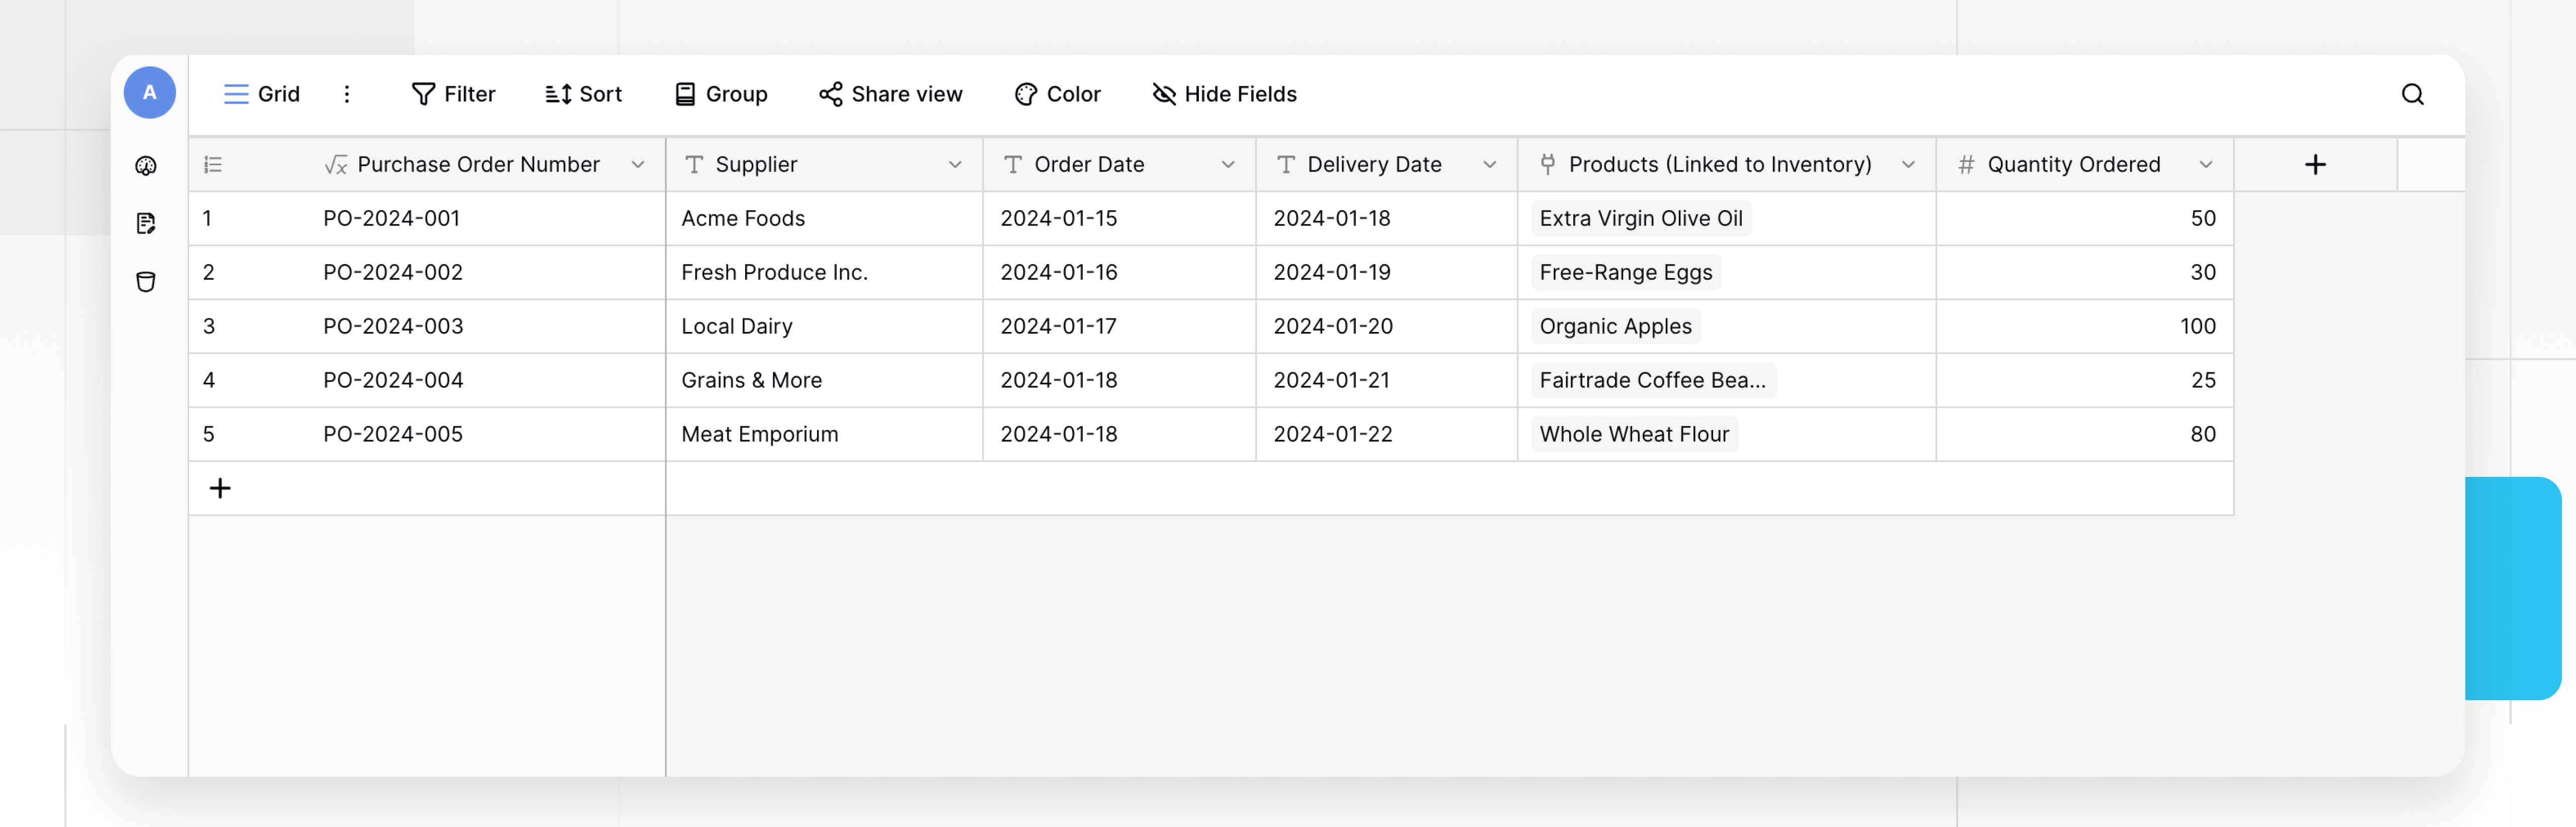
Task: Open the form edit icon in sidebar
Action: [x=146, y=223]
